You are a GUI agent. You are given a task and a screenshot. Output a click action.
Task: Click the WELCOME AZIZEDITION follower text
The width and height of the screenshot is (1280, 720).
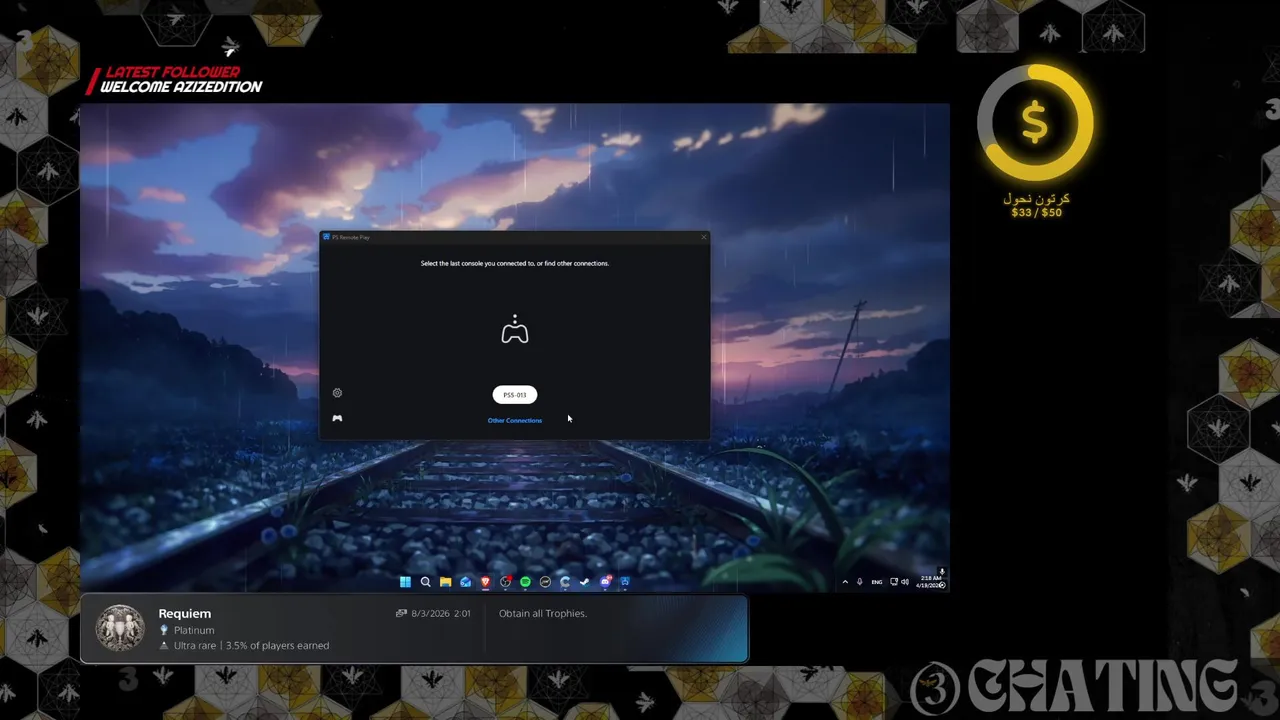tap(181, 87)
